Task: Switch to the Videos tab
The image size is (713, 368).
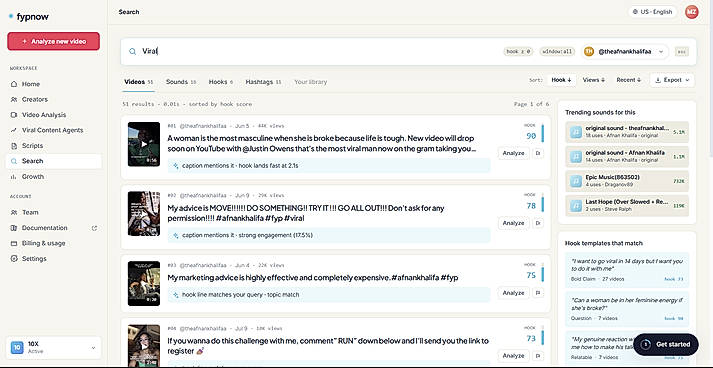Action: pyautogui.click(x=139, y=82)
